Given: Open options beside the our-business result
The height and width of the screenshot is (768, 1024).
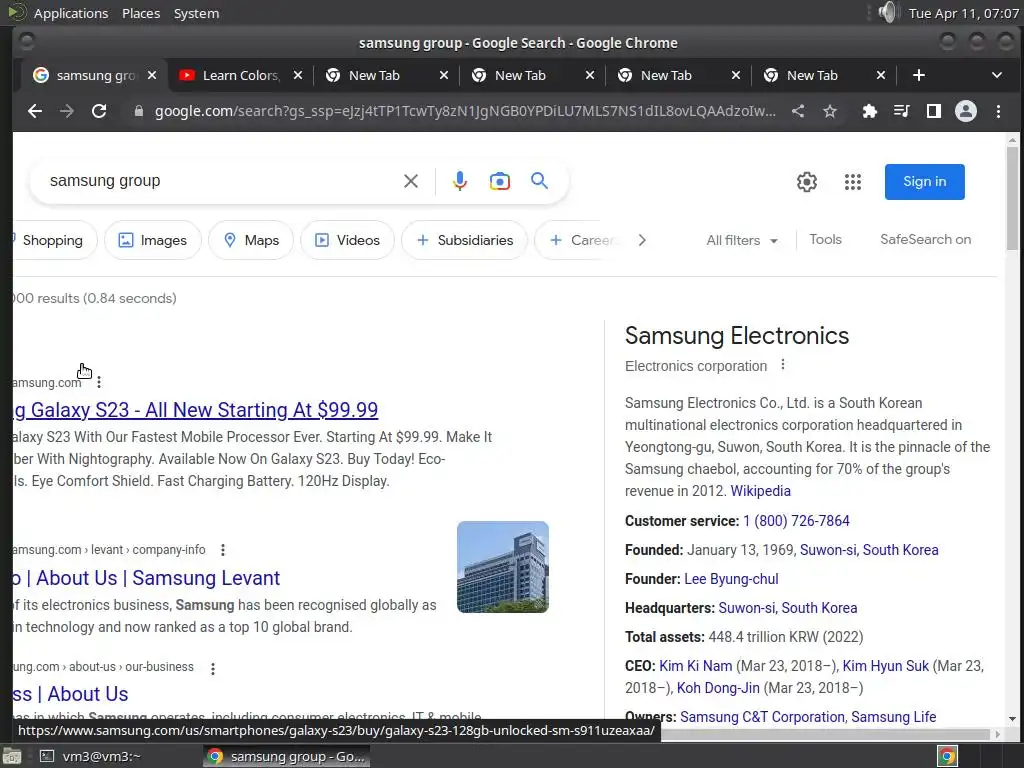Looking at the screenshot, I should coord(213,668).
